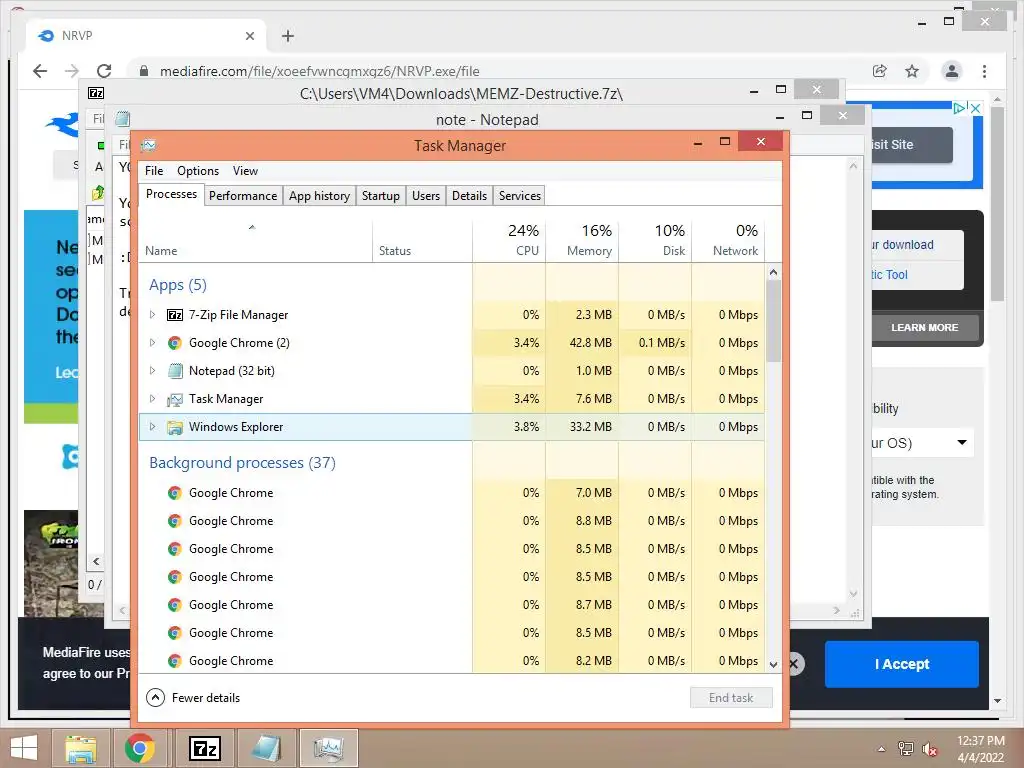
Task: Sort processes by Name column
Action: (x=255, y=242)
